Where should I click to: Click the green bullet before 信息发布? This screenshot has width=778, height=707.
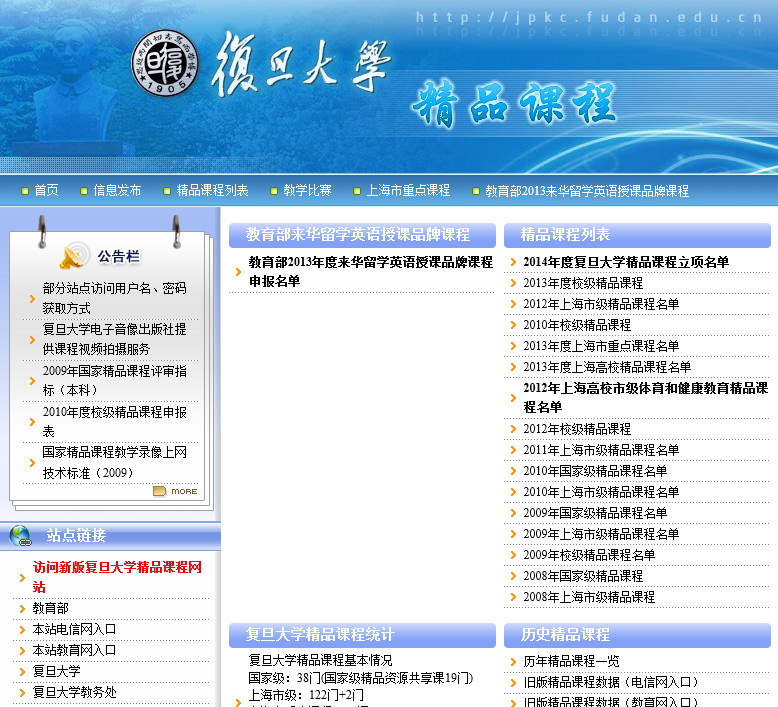(84, 191)
